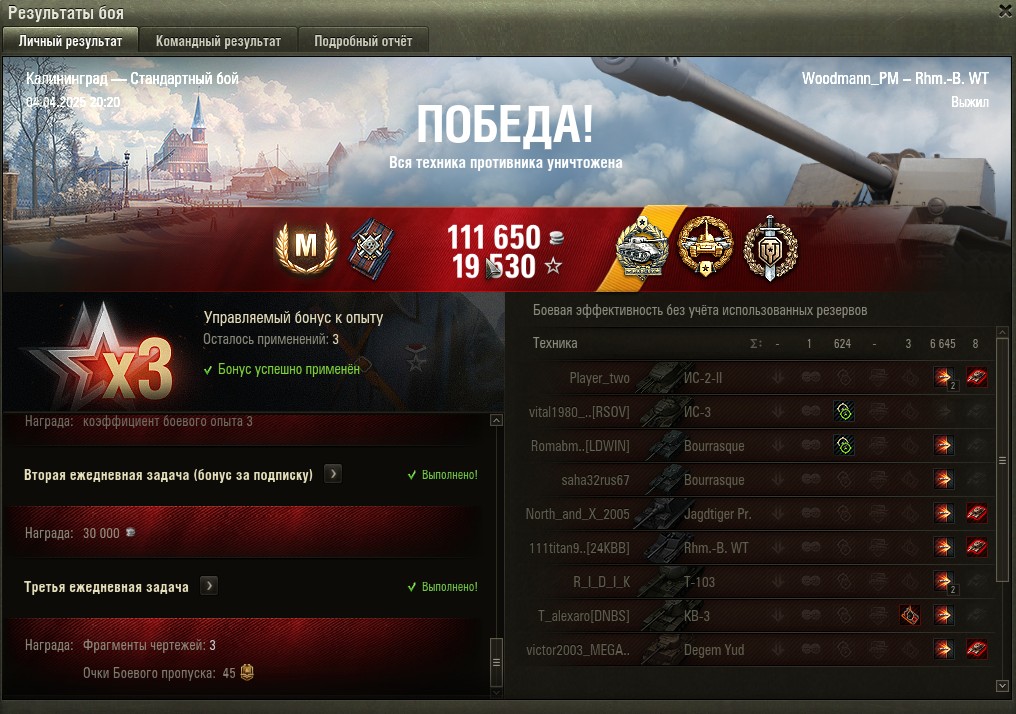Click the orange module-damage icon for T_alexaro КВ-3

(x=910, y=616)
